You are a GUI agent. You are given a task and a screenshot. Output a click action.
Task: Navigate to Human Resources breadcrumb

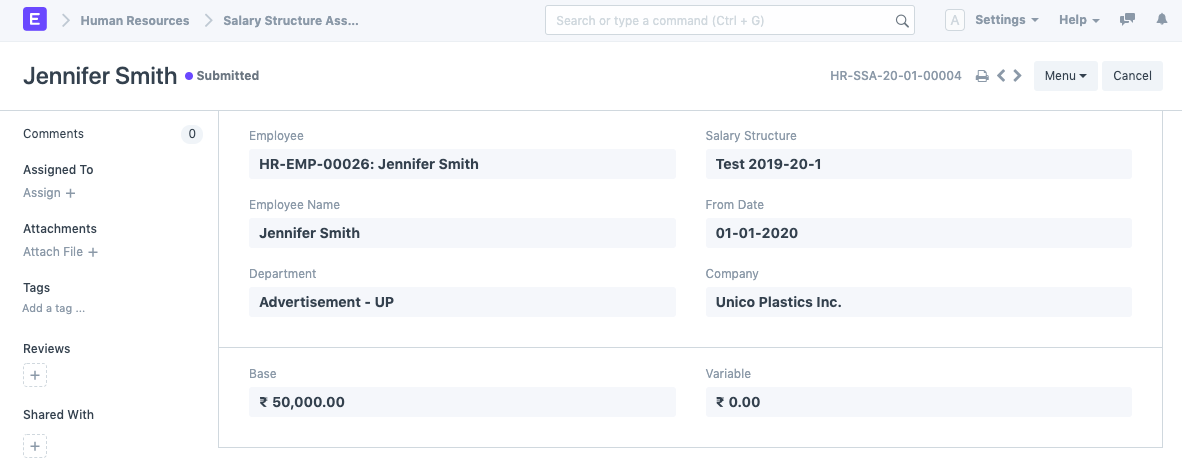pyautogui.click(x=135, y=20)
